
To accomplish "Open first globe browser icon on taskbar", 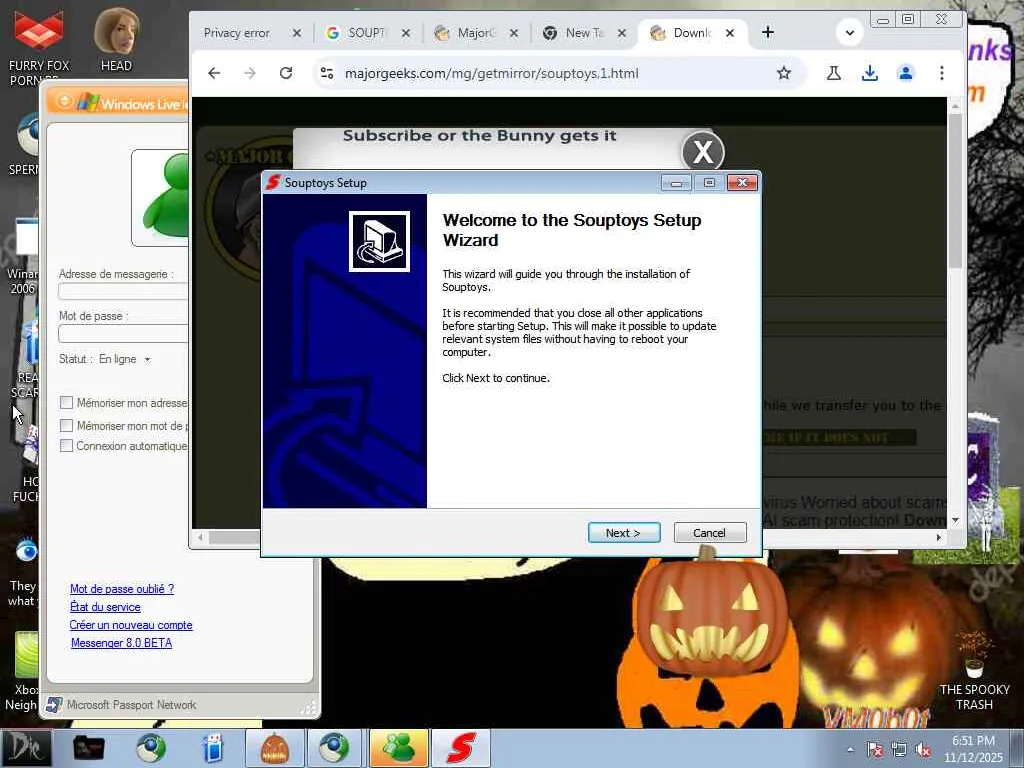I will coord(151,748).
